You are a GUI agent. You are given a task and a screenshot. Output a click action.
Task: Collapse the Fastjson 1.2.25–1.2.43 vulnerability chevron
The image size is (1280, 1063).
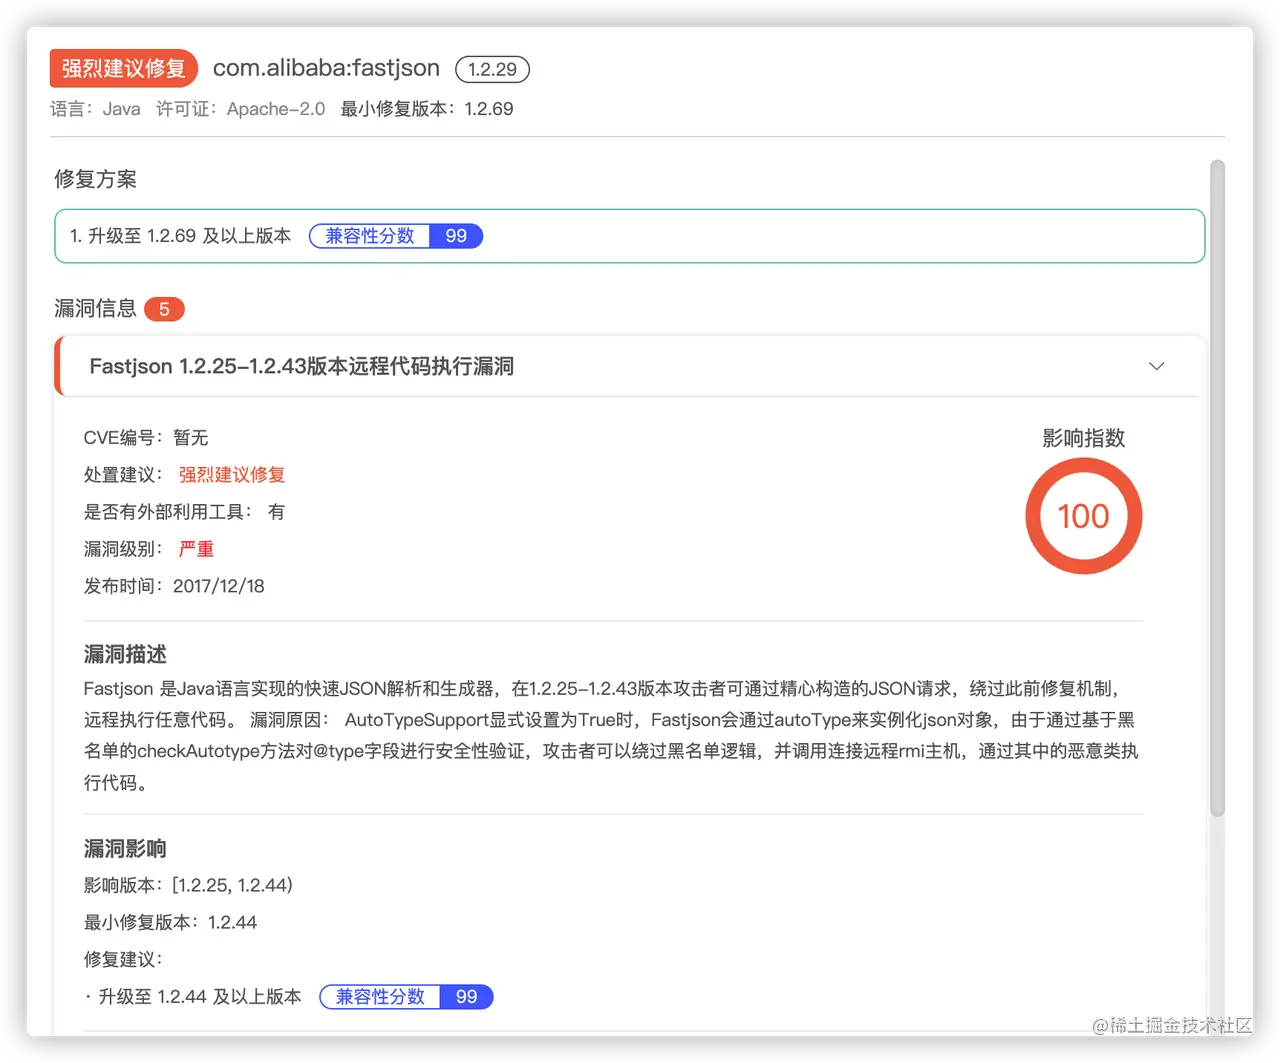(1156, 366)
